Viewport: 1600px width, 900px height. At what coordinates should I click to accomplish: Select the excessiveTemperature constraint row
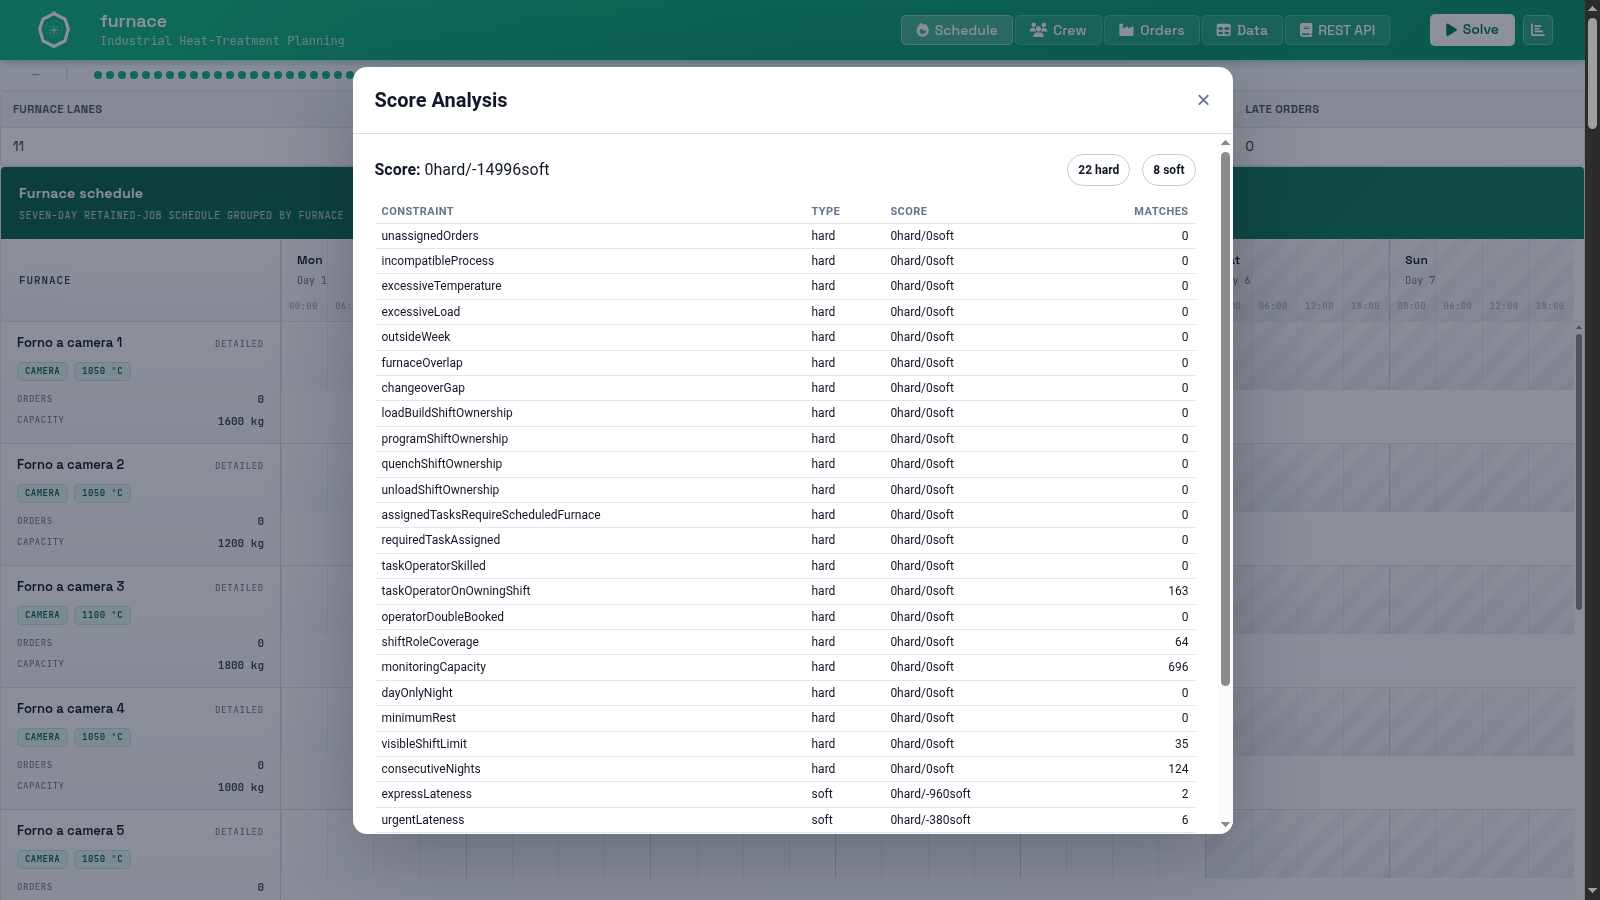(x=785, y=286)
